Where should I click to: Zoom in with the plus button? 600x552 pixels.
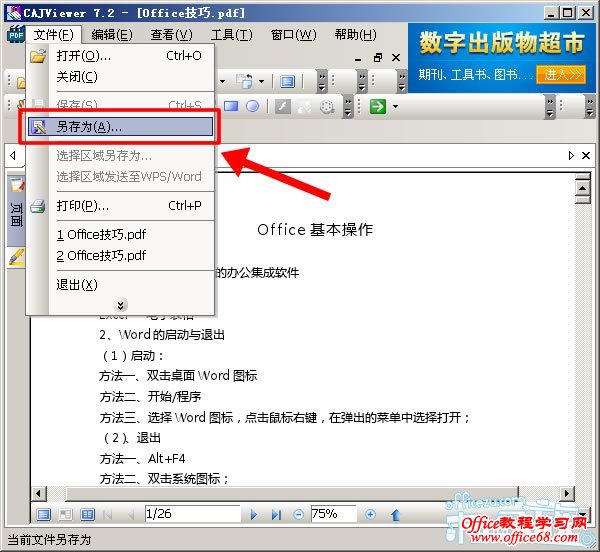[370, 515]
